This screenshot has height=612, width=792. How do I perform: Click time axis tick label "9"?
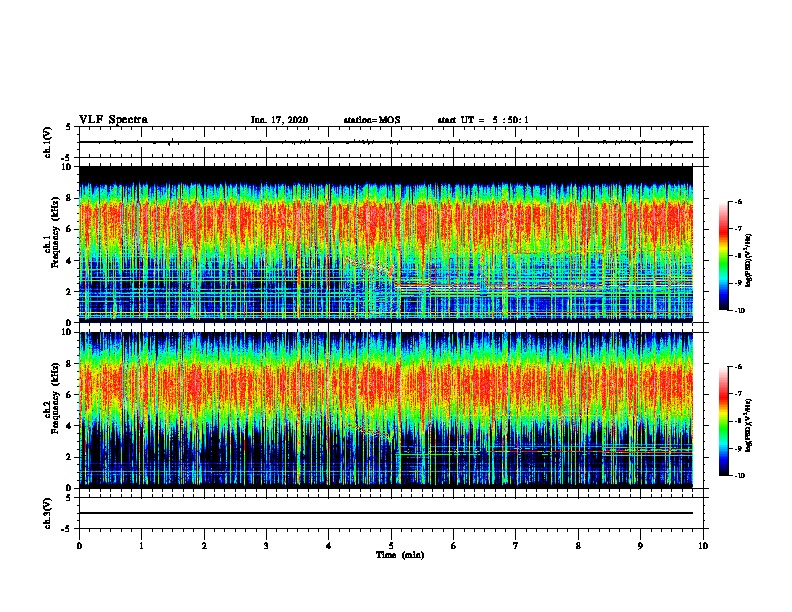pyautogui.click(x=640, y=546)
